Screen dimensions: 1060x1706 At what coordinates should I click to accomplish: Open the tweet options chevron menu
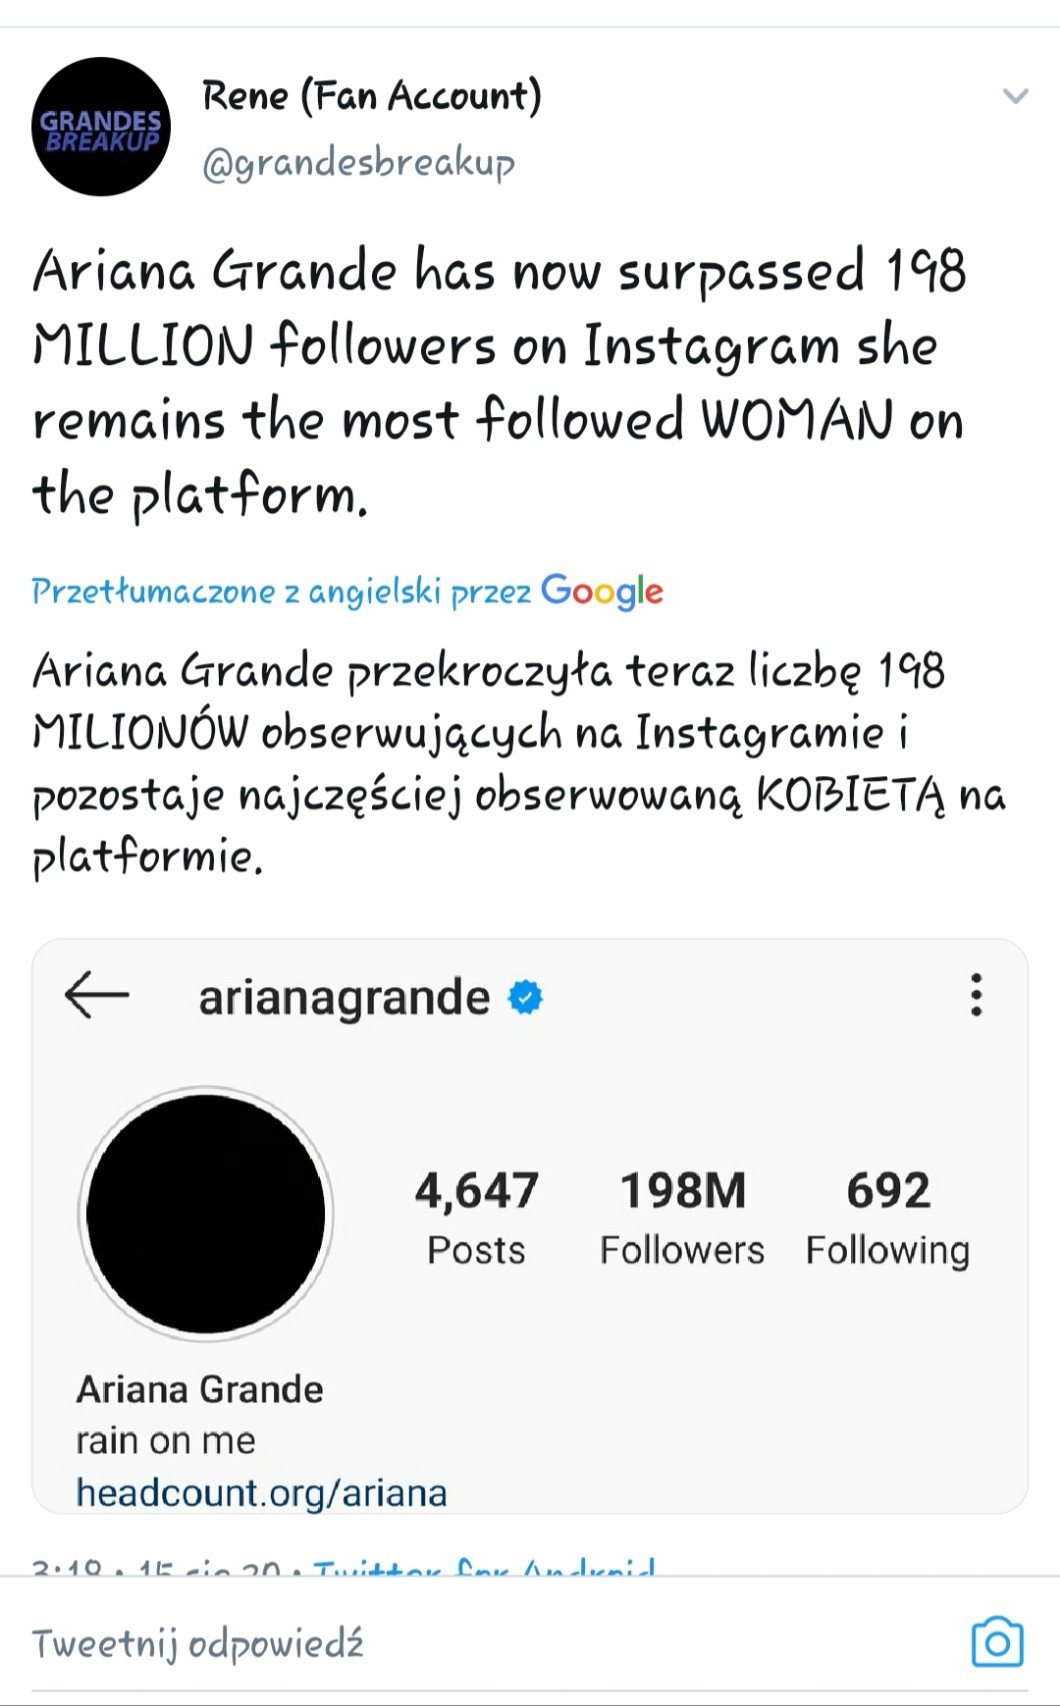[1015, 96]
